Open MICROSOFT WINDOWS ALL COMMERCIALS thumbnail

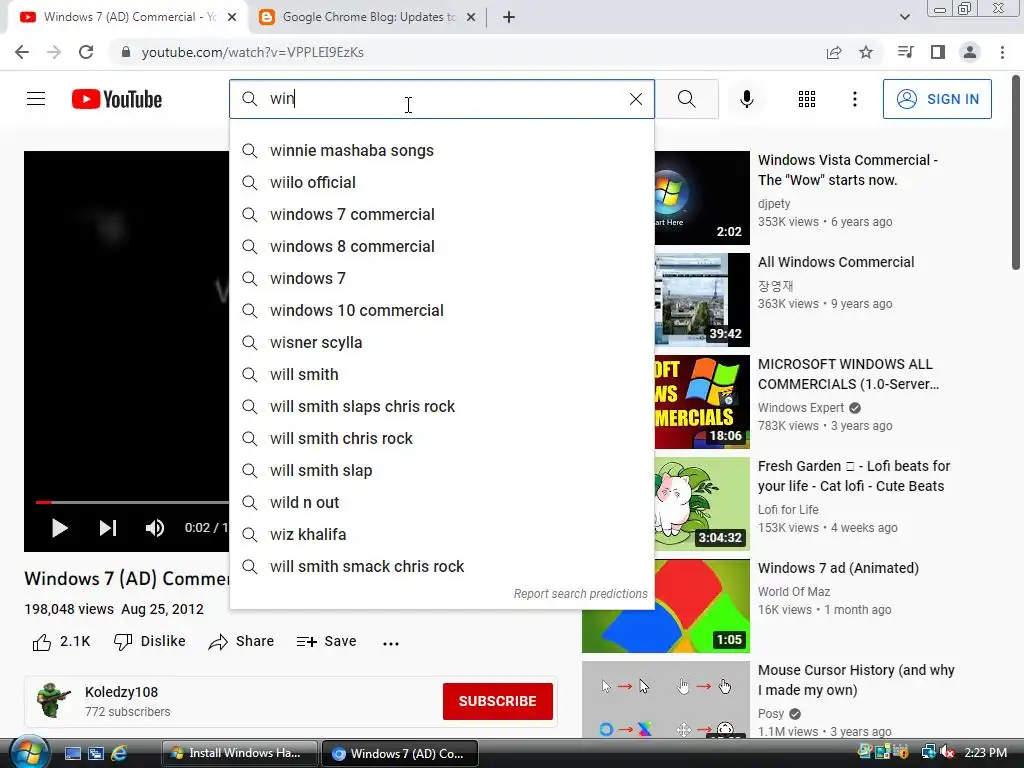point(702,402)
